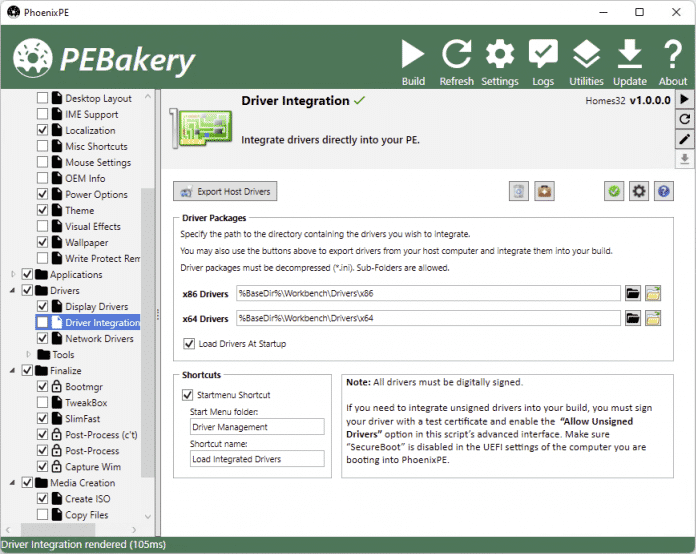
Task: Select Network Drivers in the tree
Action: [x=98, y=339]
